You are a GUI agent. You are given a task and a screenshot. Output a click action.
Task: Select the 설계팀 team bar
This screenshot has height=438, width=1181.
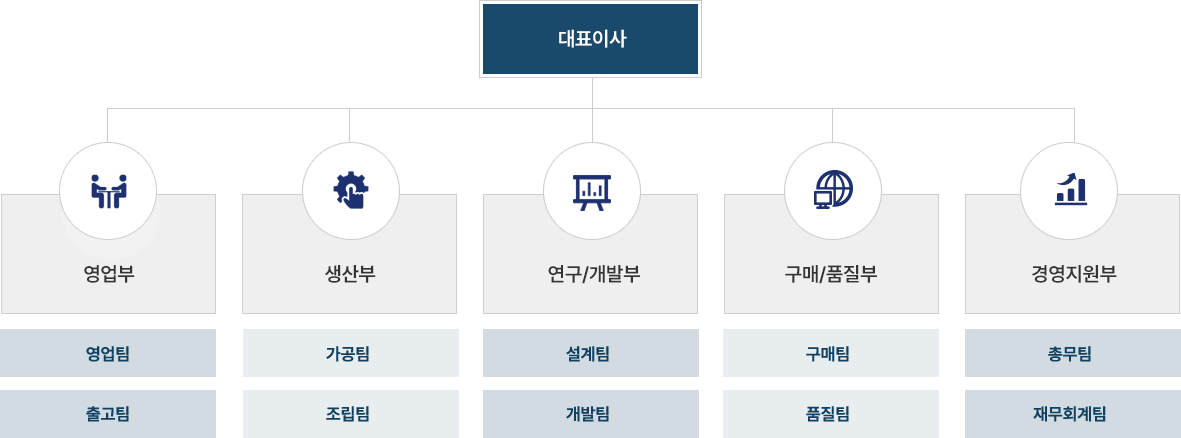coord(590,353)
